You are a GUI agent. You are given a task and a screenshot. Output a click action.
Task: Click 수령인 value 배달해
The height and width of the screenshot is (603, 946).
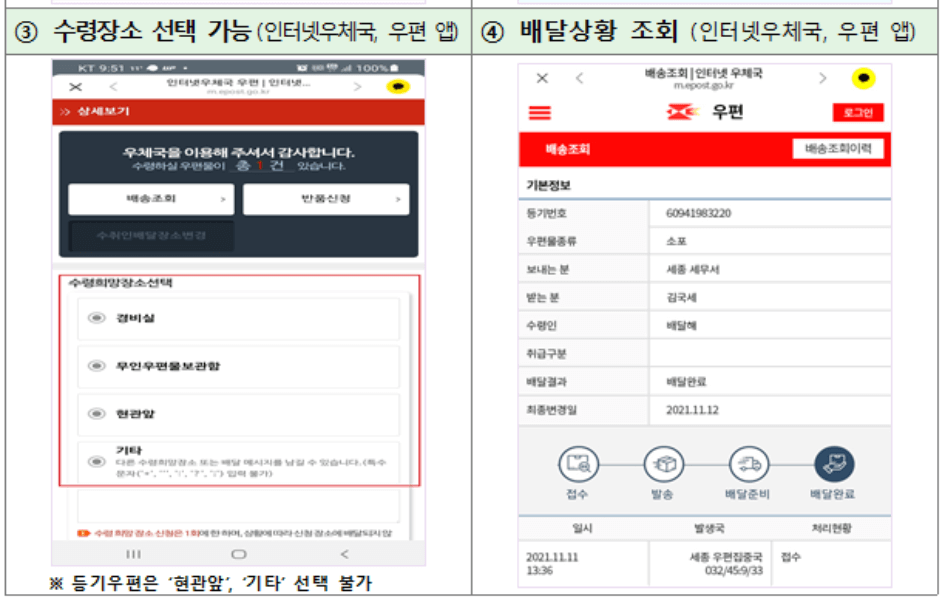(x=682, y=326)
